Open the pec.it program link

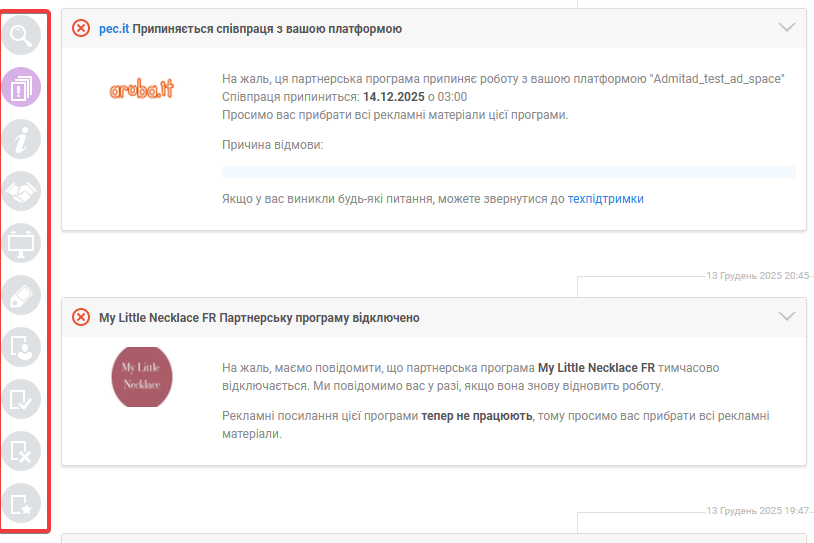(x=114, y=29)
